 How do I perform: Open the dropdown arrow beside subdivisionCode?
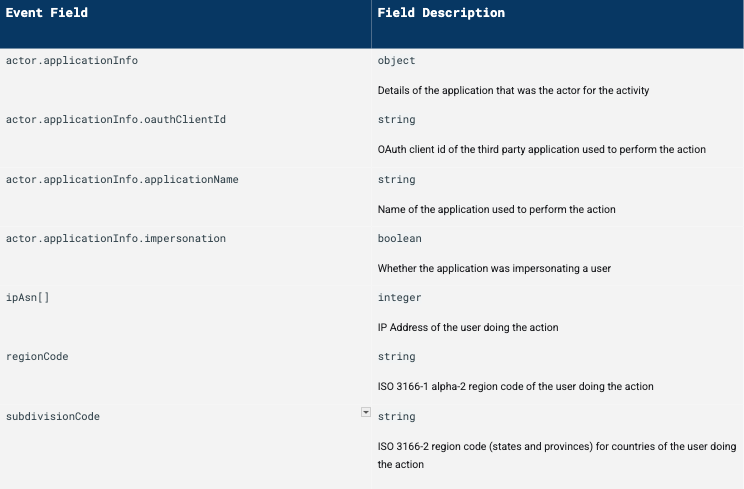coord(365,412)
